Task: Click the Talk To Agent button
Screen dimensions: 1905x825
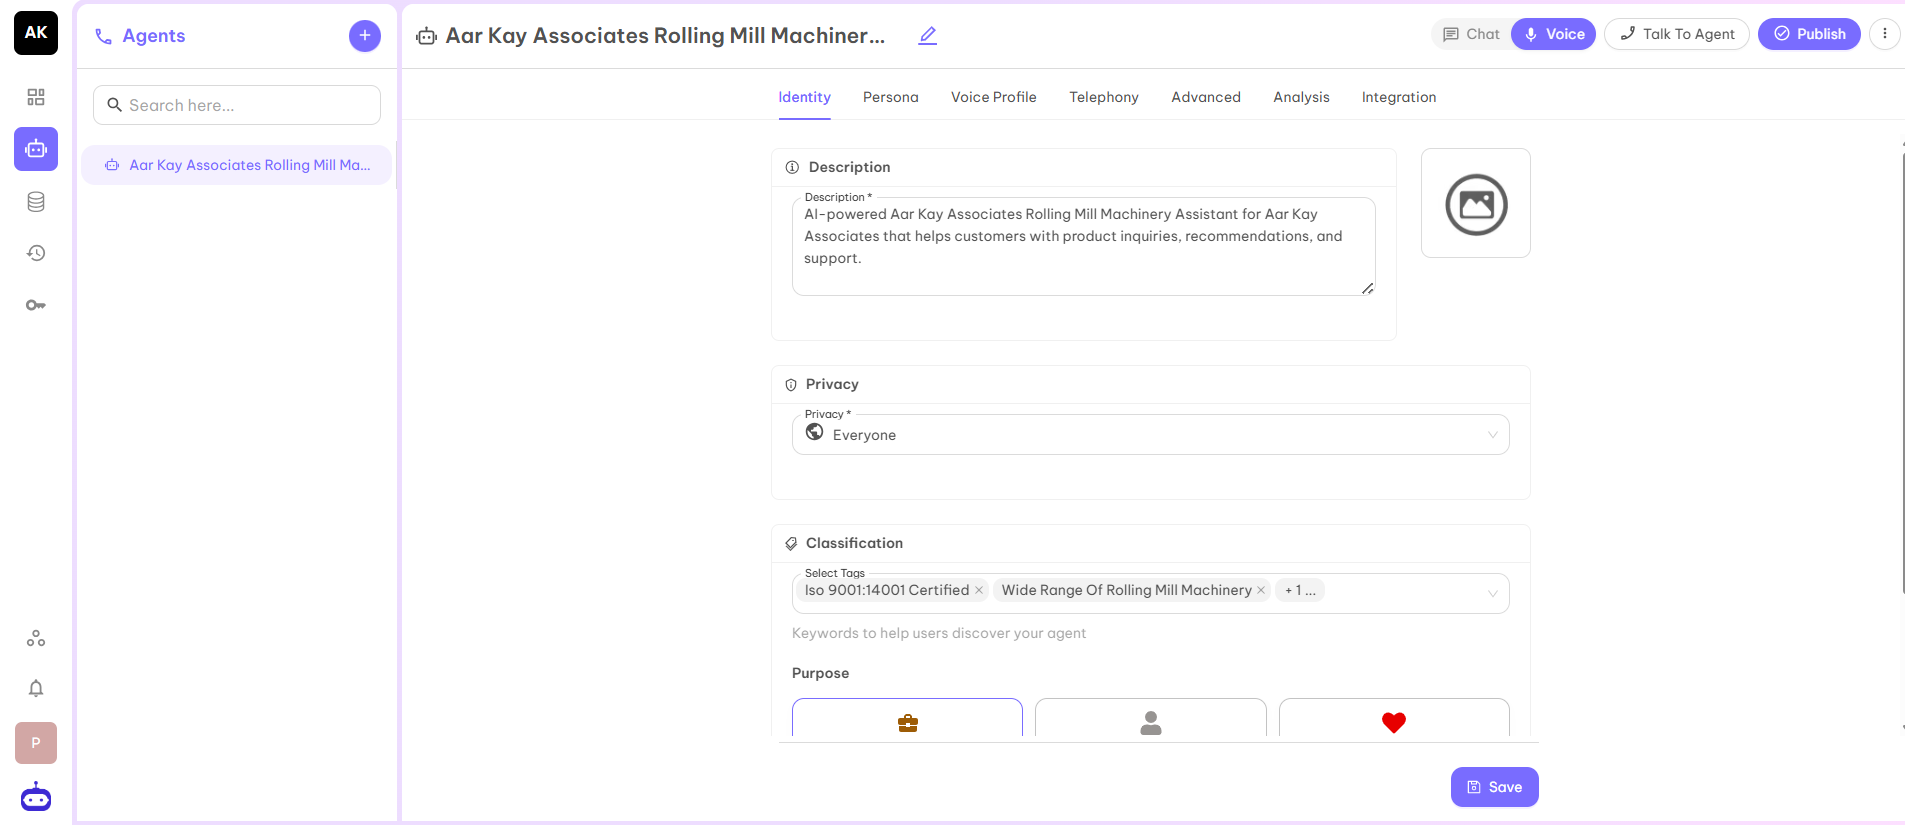Action: pyautogui.click(x=1677, y=34)
